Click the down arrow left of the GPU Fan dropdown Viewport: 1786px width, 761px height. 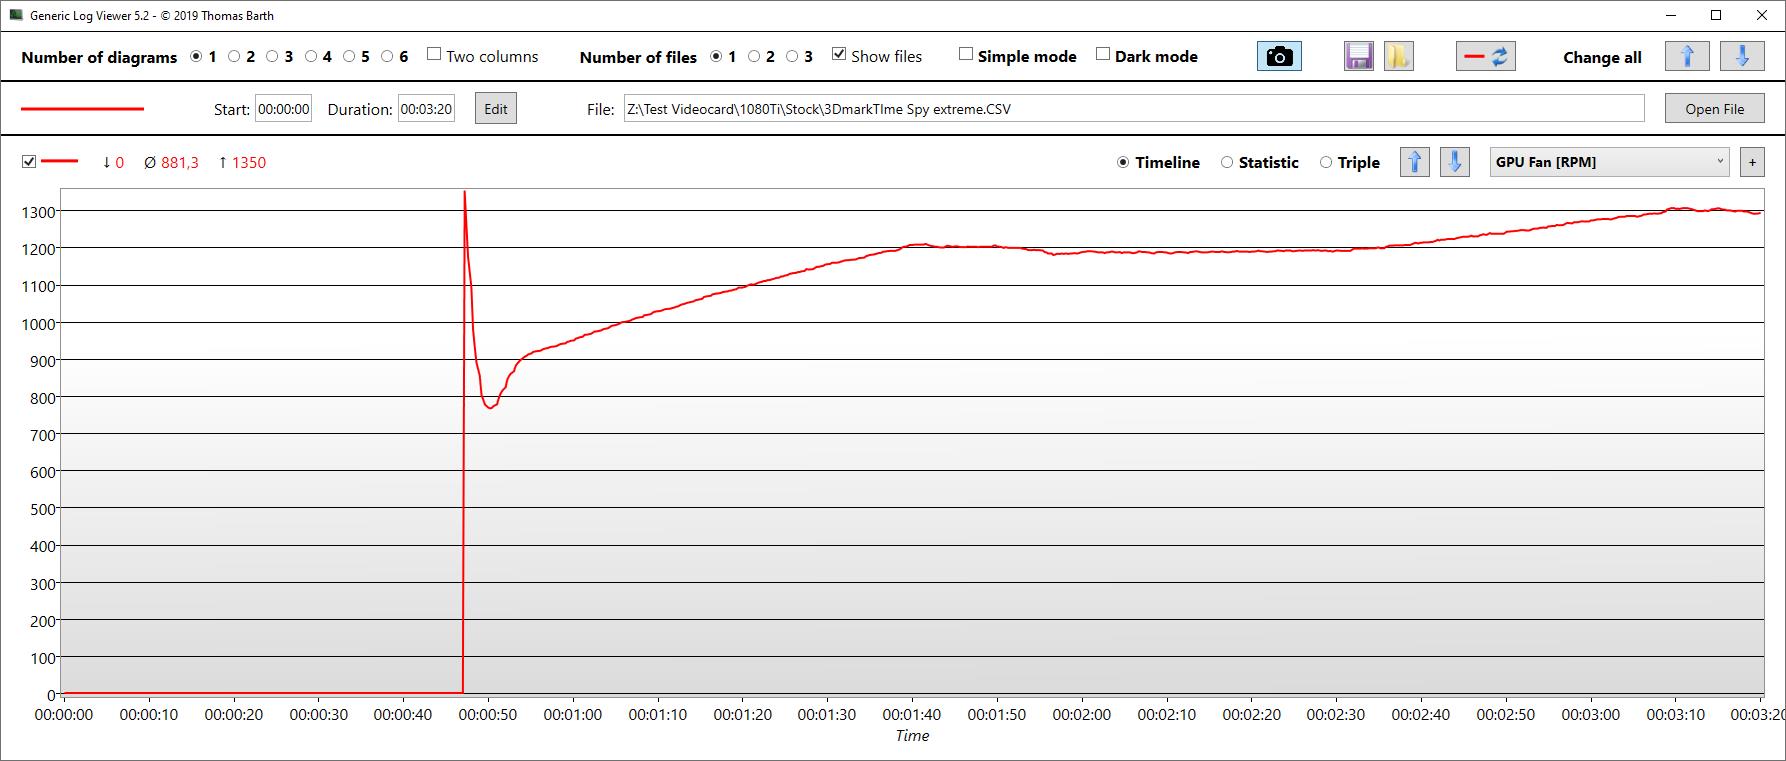[1455, 162]
